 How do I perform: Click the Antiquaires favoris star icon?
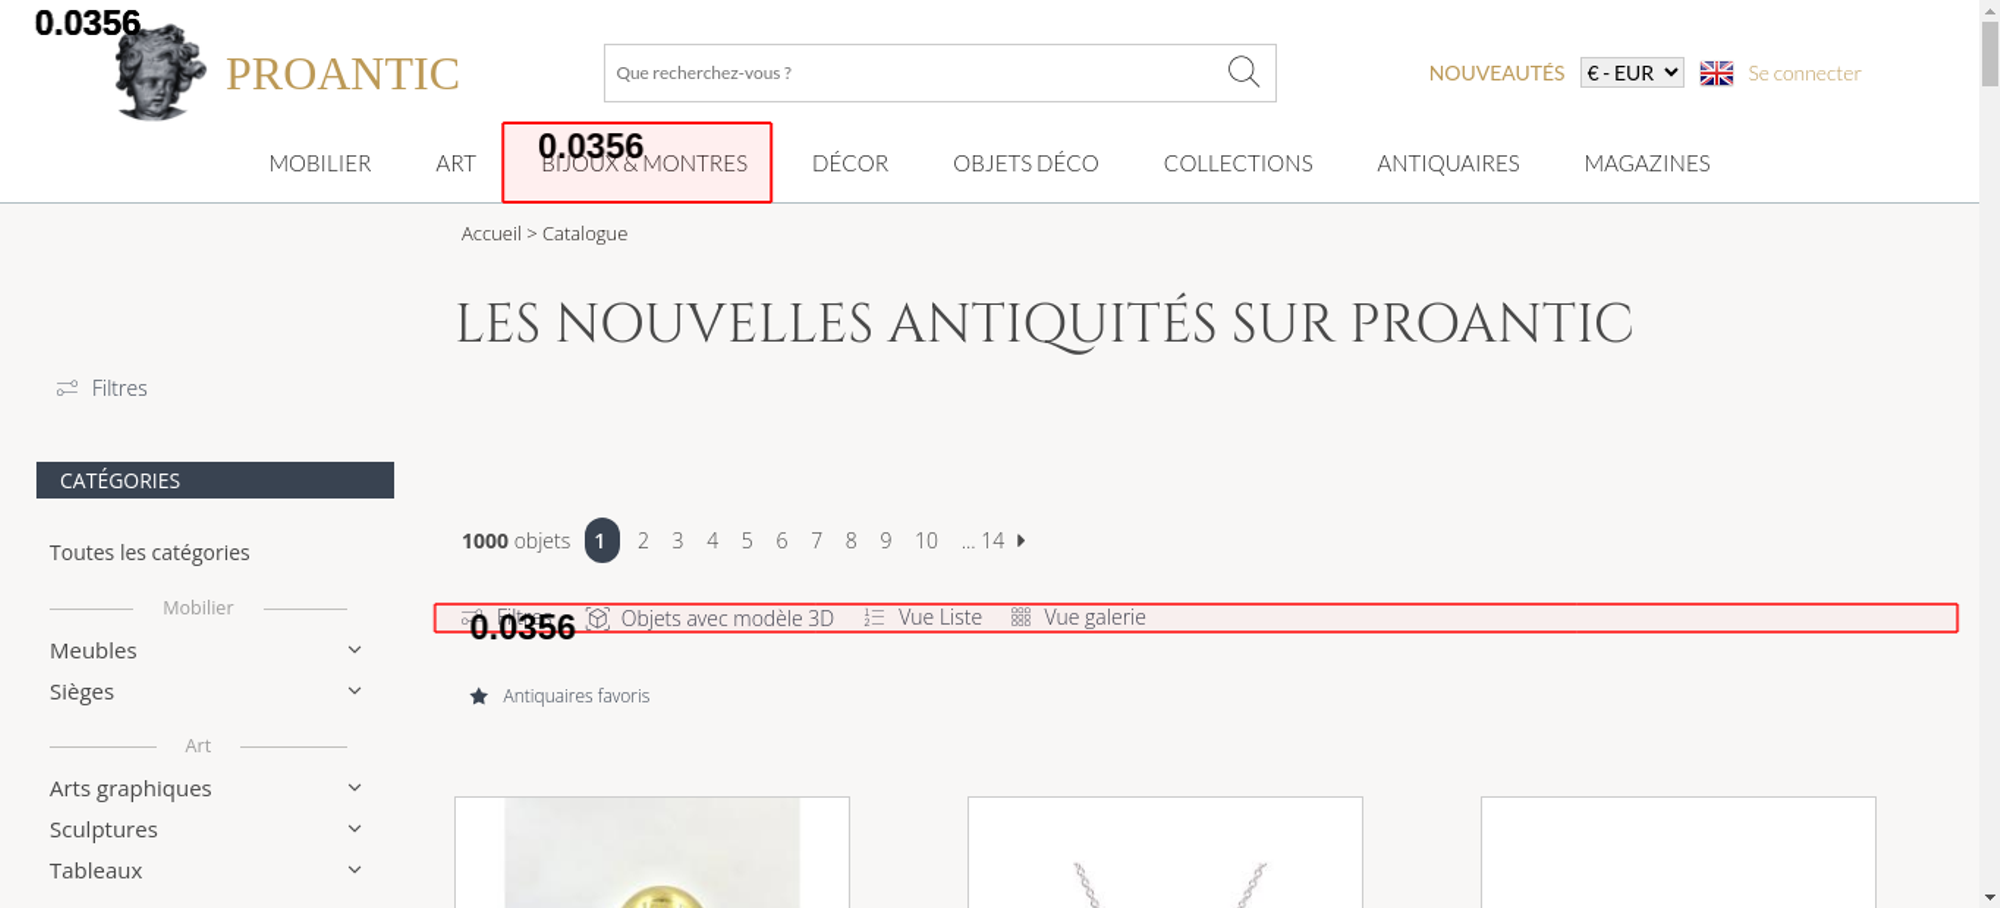[x=479, y=696]
